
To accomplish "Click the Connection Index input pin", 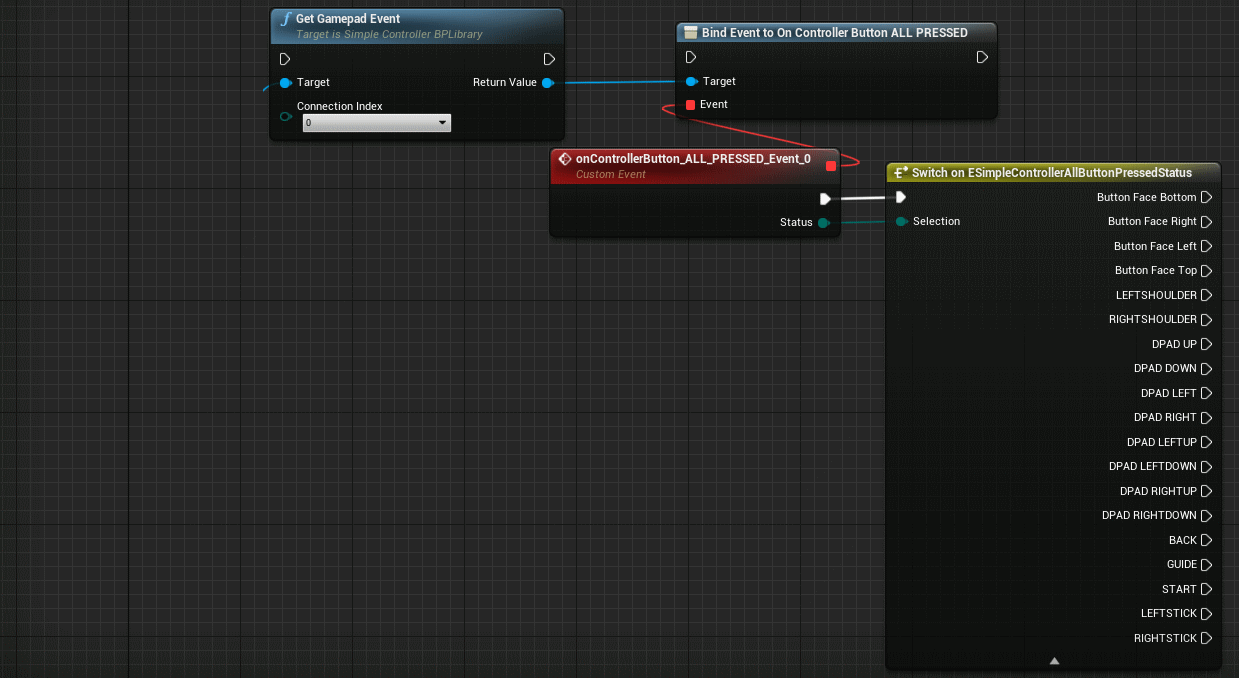I will tap(286, 116).
